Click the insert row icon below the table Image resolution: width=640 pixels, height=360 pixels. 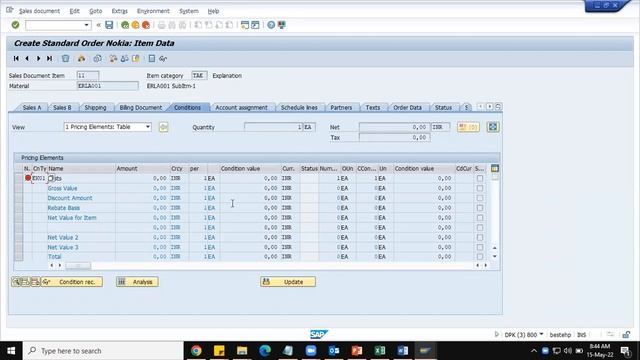[26, 282]
